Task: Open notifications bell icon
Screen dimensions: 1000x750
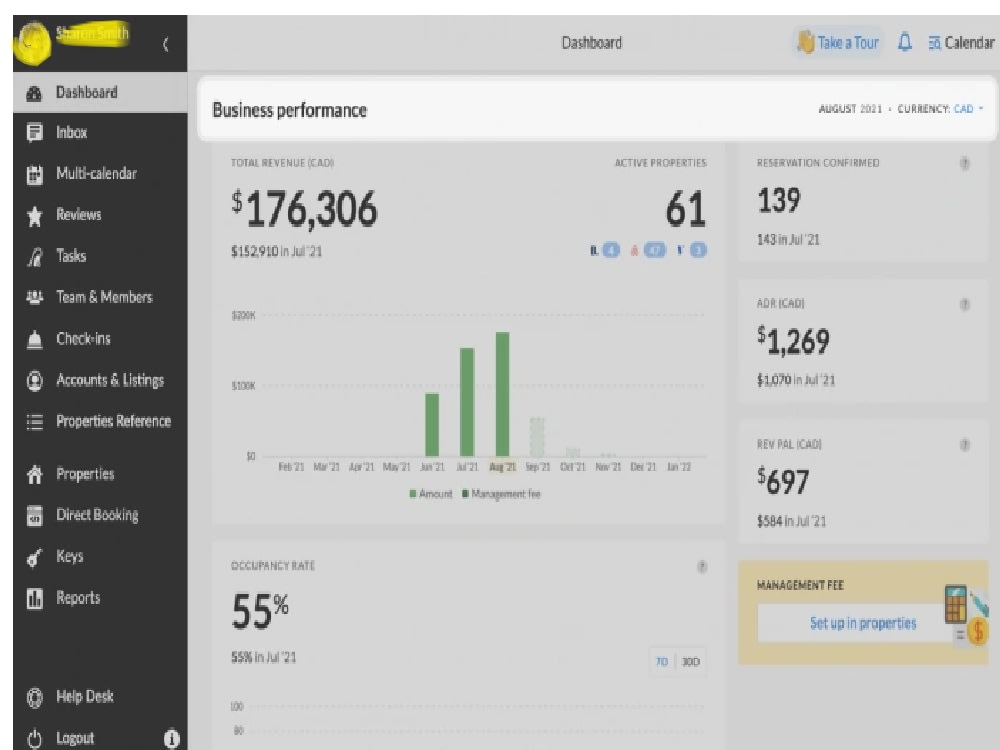Action: coord(904,43)
